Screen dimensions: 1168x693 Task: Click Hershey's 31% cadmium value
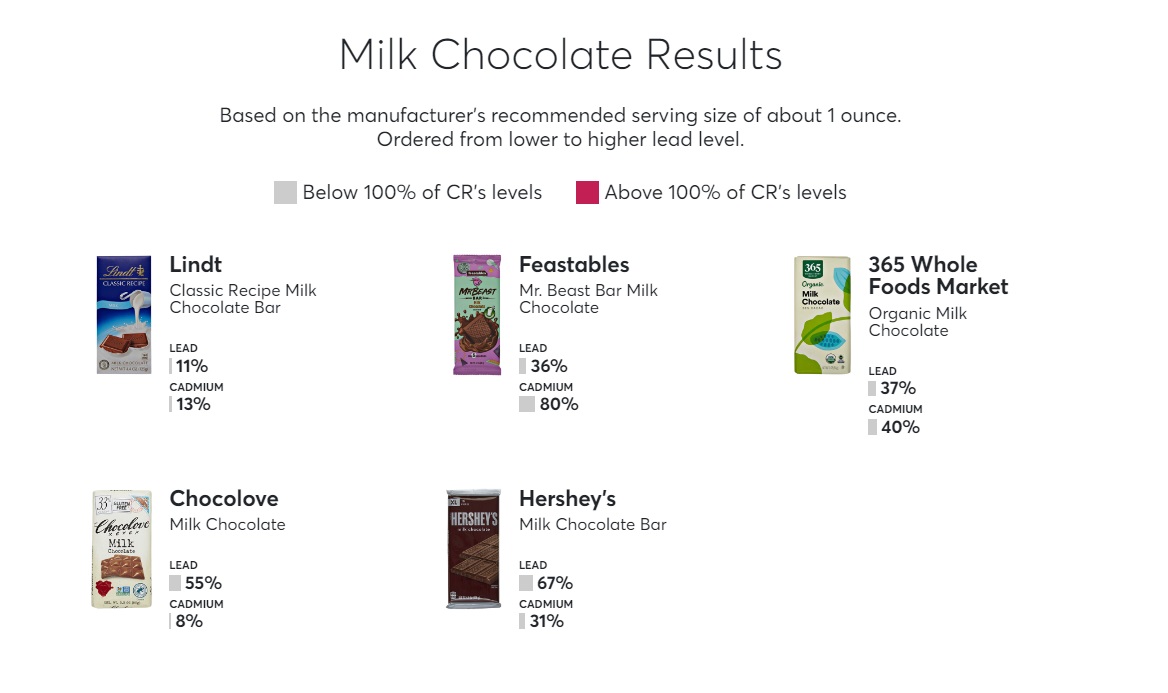point(546,621)
